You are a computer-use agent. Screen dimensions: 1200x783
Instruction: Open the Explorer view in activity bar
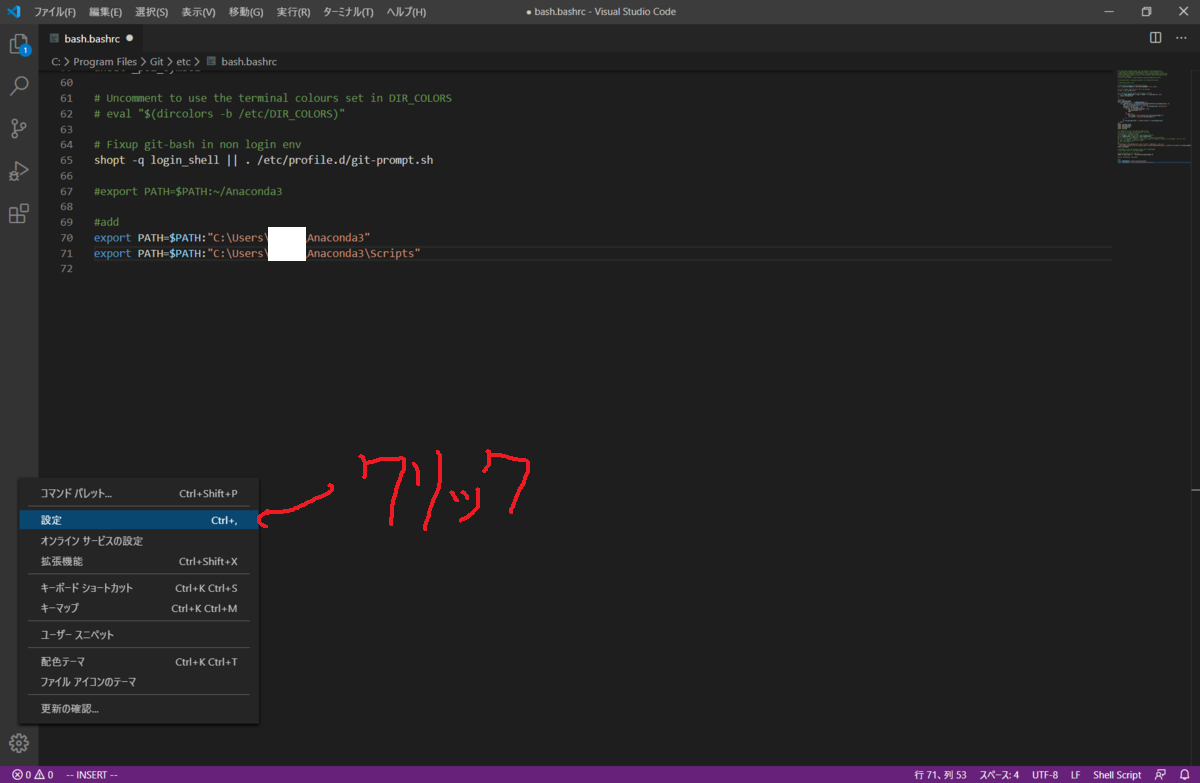click(x=19, y=45)
